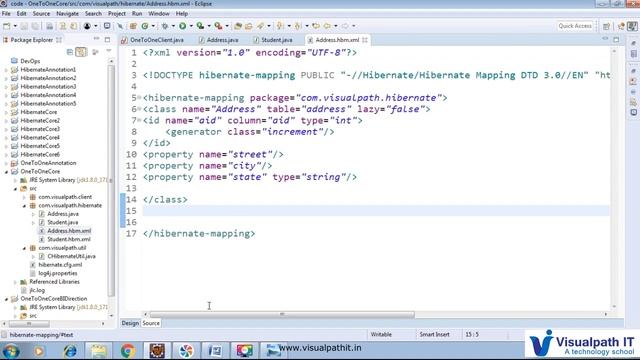Viewport: 640px width, 360px height.
Task: Click the Debug bug toolbar icon
Action: pos(165,26)
